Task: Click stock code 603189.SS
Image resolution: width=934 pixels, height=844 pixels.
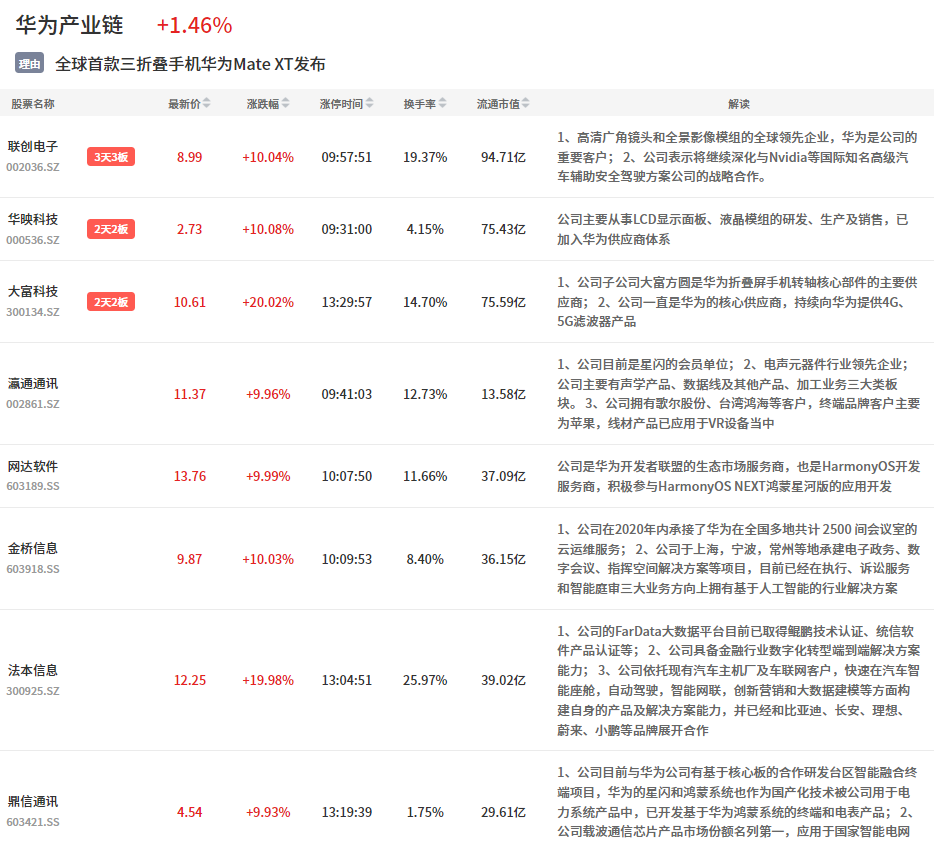Action: (x=33, y=486)
